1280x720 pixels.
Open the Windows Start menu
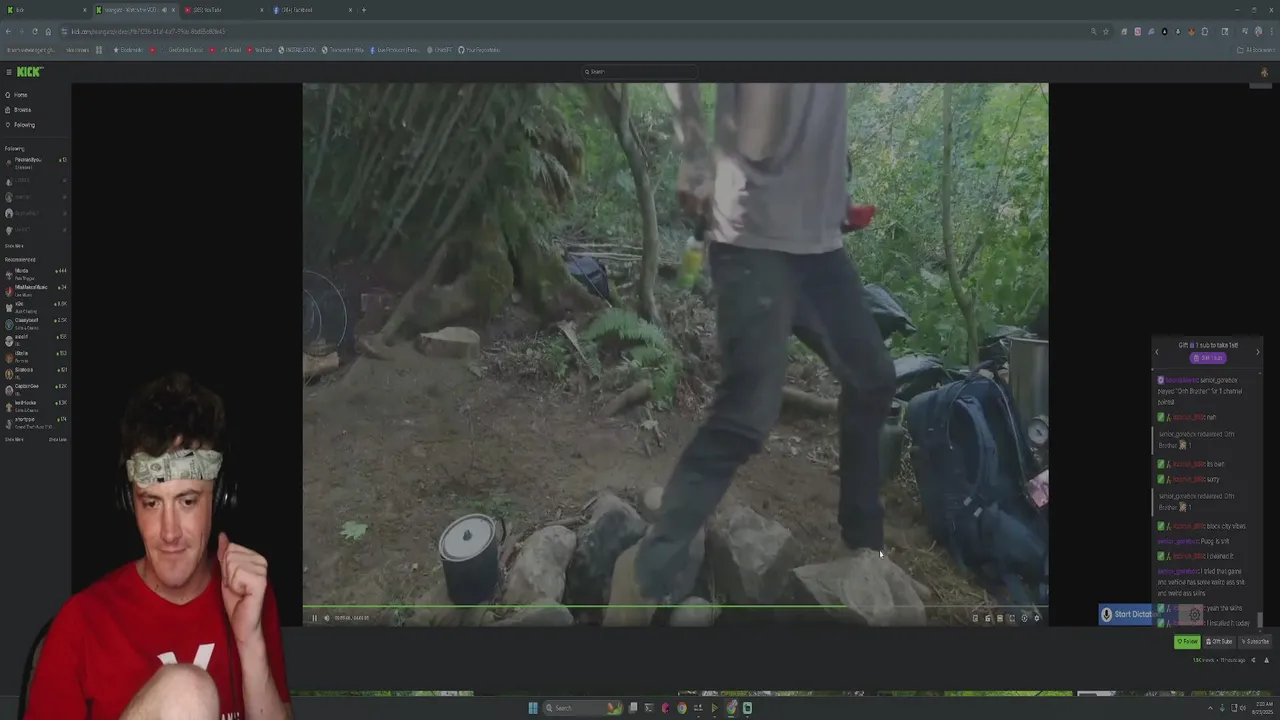[532, 708]
